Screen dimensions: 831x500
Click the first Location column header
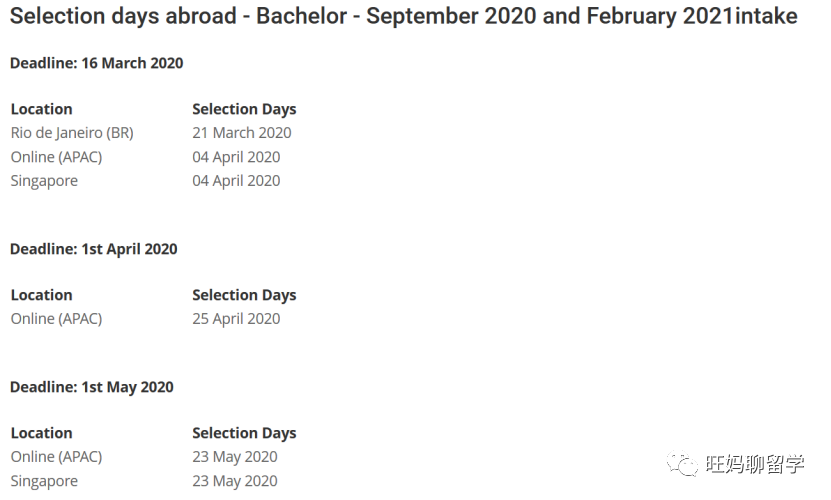tap(41, 109)
